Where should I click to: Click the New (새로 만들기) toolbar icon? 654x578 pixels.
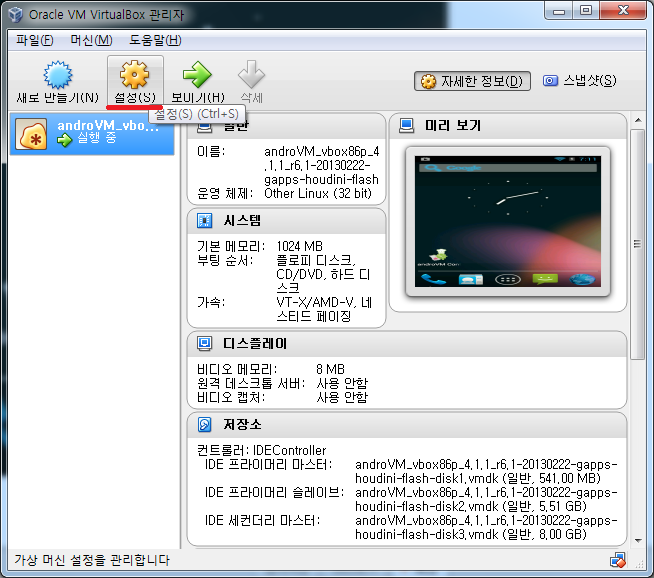pos(58,75)
